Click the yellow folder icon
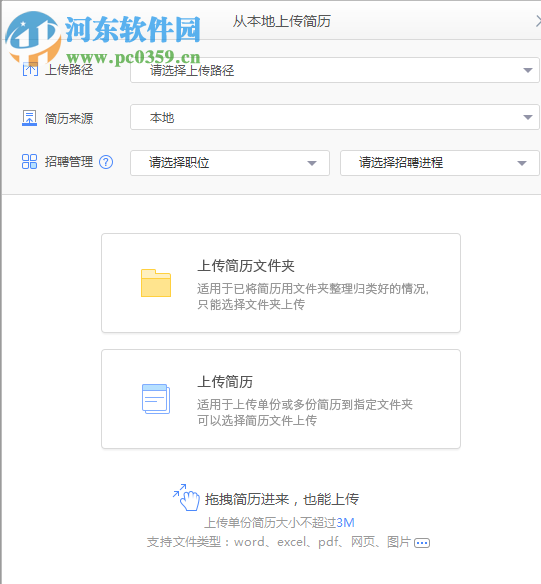The image size is (541, 584). 156,283
